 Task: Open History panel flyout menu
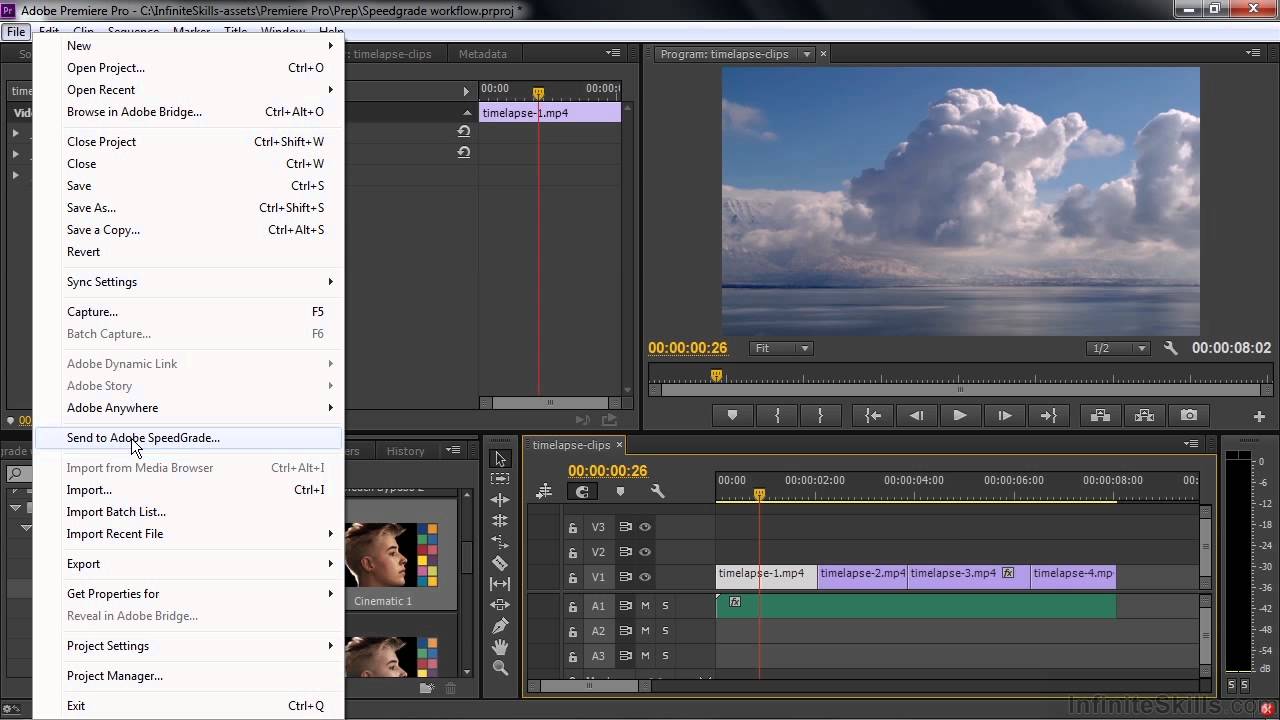453,450
